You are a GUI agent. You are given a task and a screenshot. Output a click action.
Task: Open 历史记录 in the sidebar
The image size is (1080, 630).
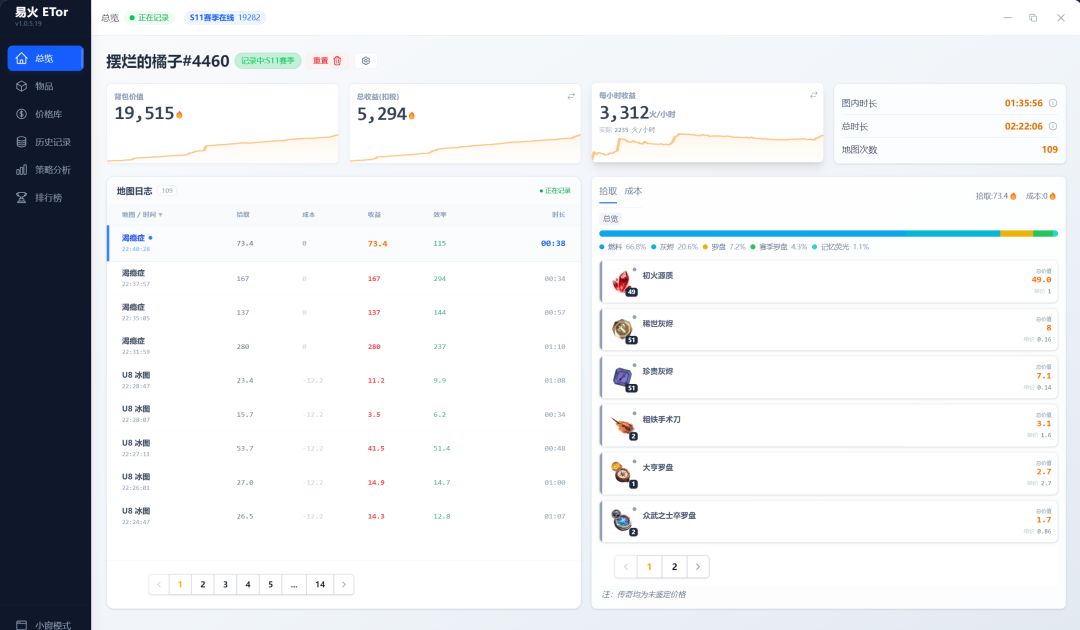45,142
